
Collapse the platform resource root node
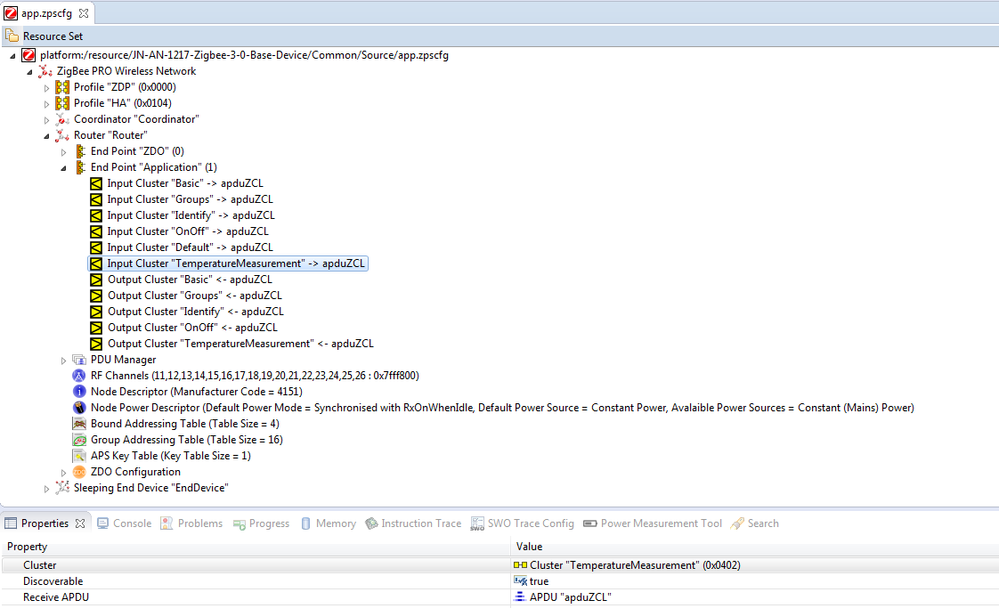[13, 56]
